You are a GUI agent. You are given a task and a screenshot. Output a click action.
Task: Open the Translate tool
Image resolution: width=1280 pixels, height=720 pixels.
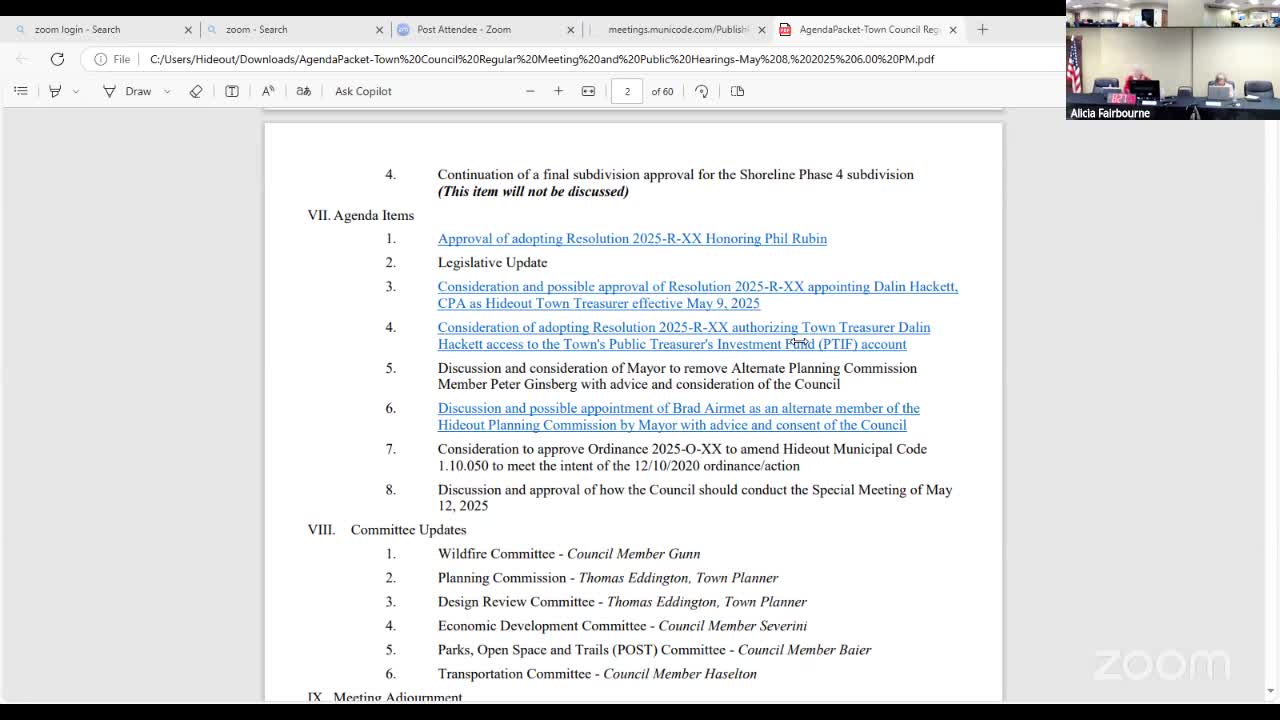coord(304,91)
